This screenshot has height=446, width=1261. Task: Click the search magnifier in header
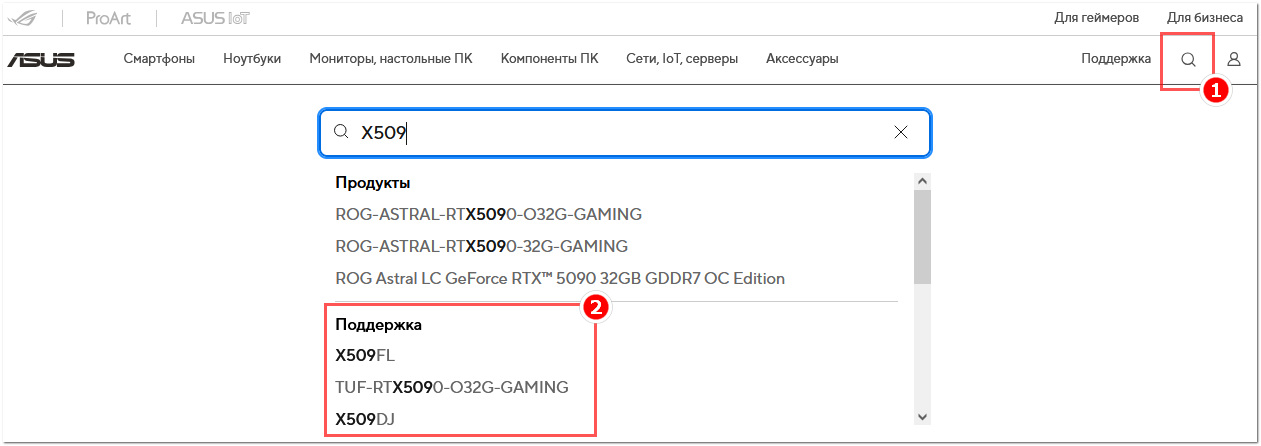coord(1188,59)
